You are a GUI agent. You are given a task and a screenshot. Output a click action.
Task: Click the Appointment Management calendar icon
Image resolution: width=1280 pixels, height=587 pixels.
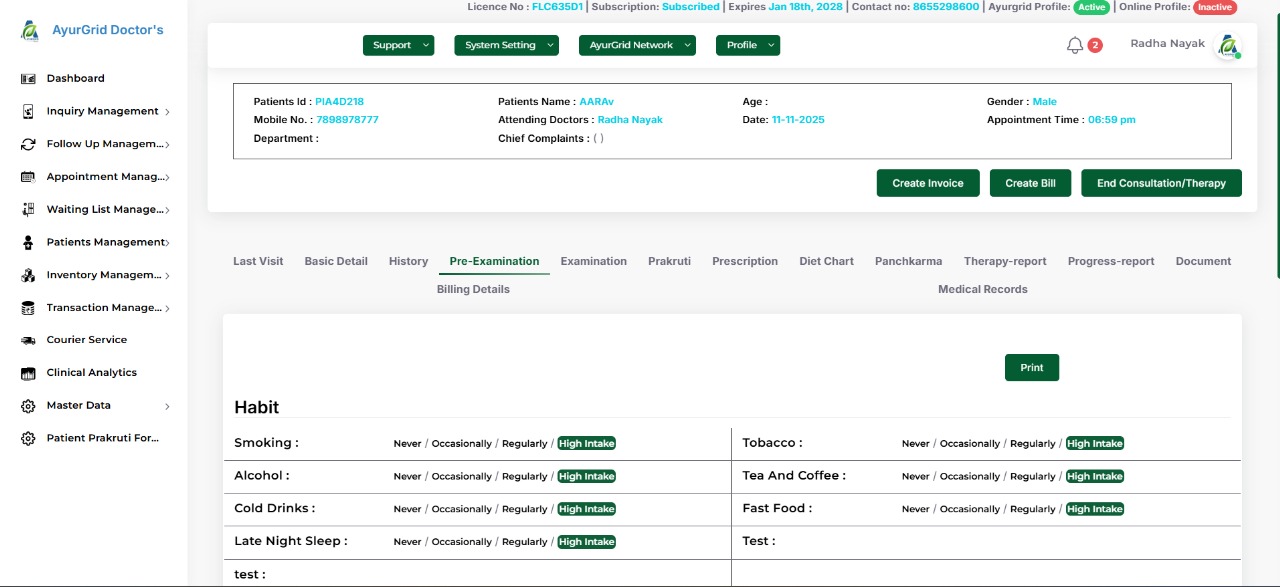click(x=28, y=177)
